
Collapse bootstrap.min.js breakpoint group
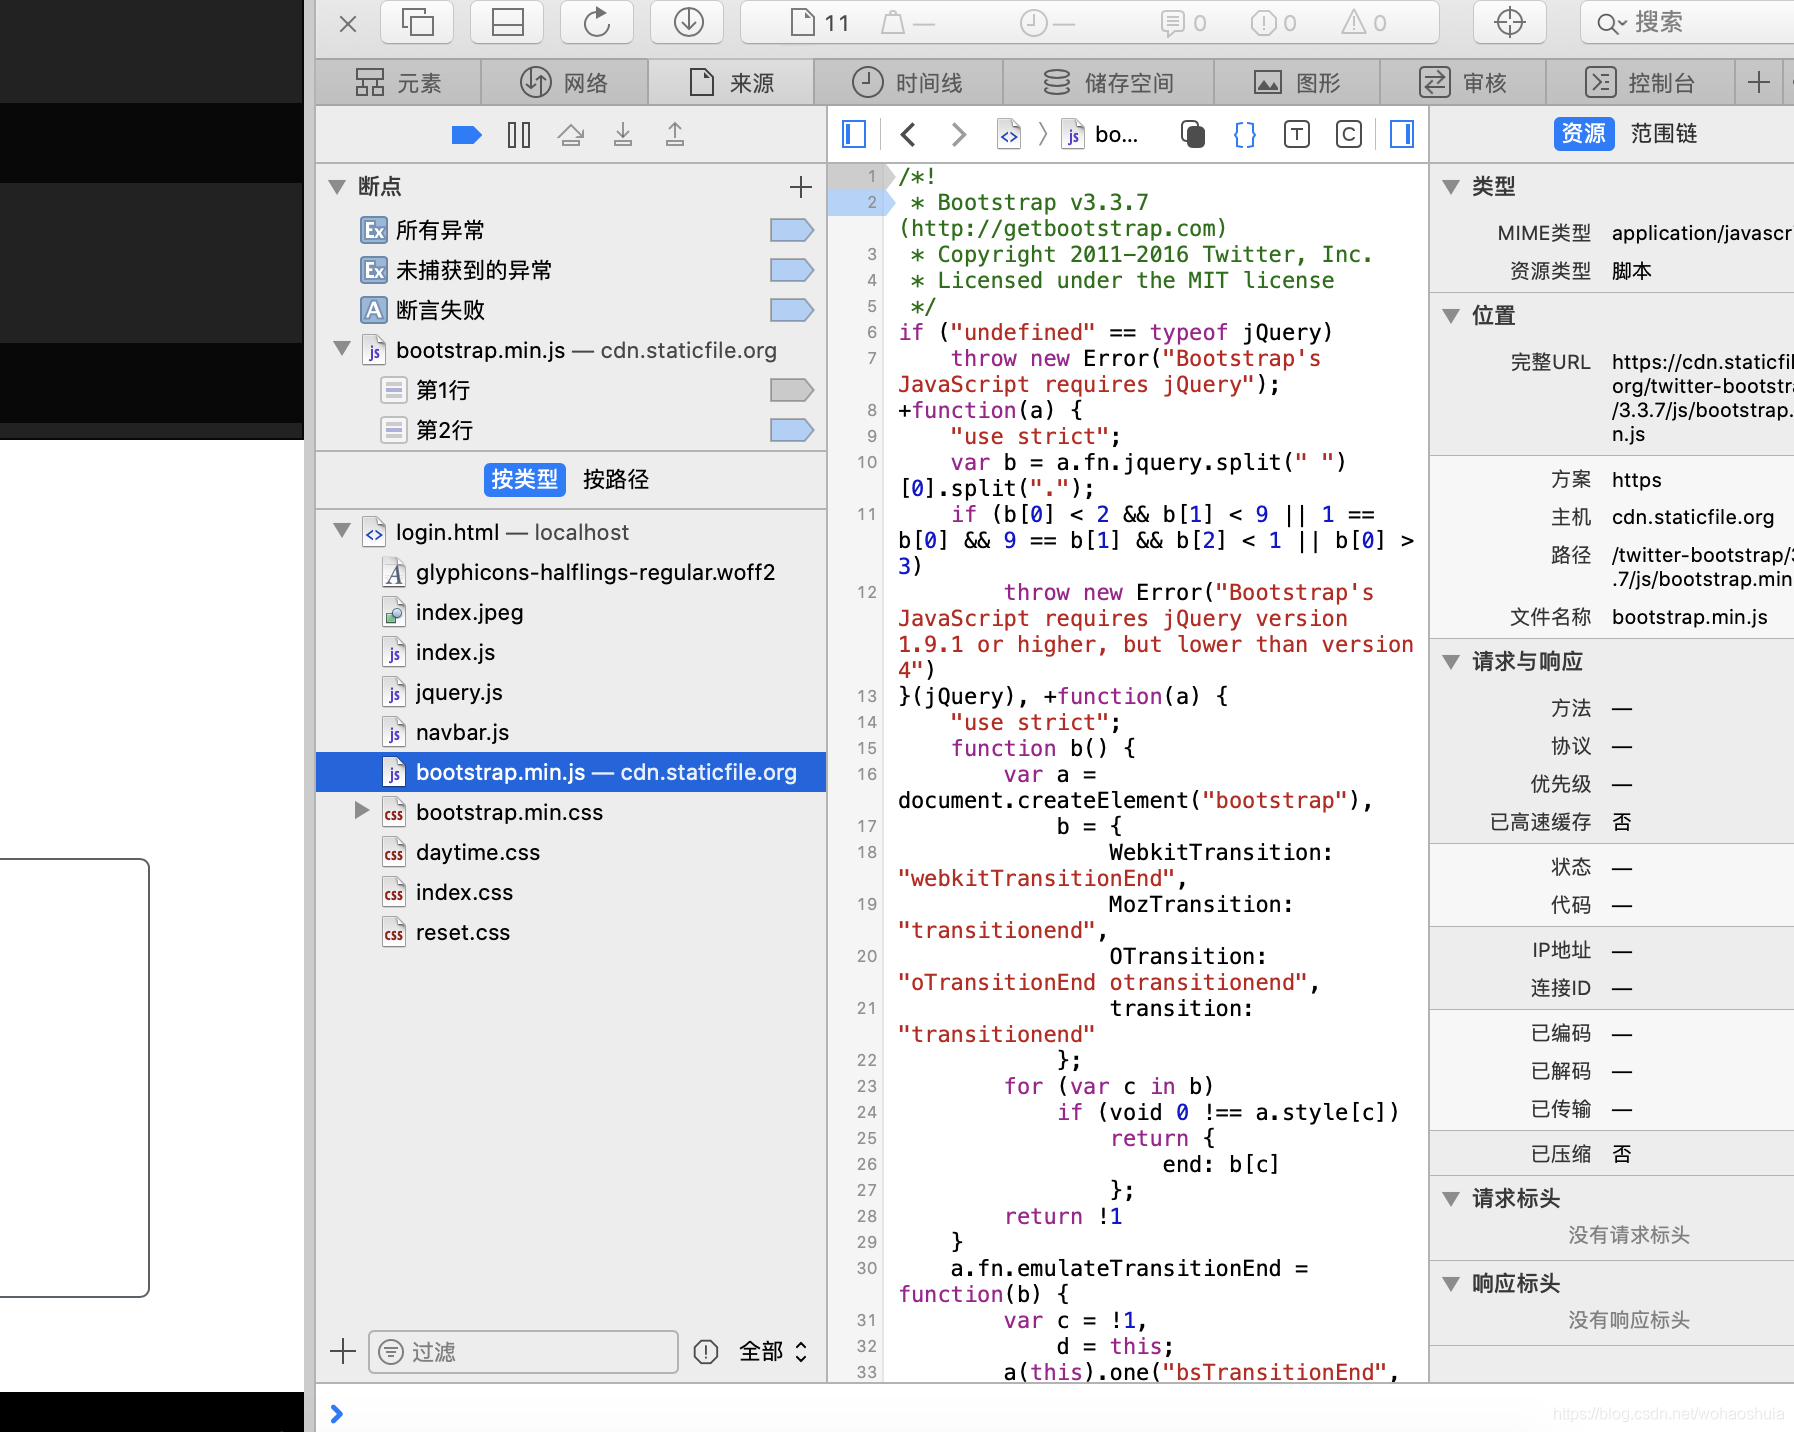342,349
